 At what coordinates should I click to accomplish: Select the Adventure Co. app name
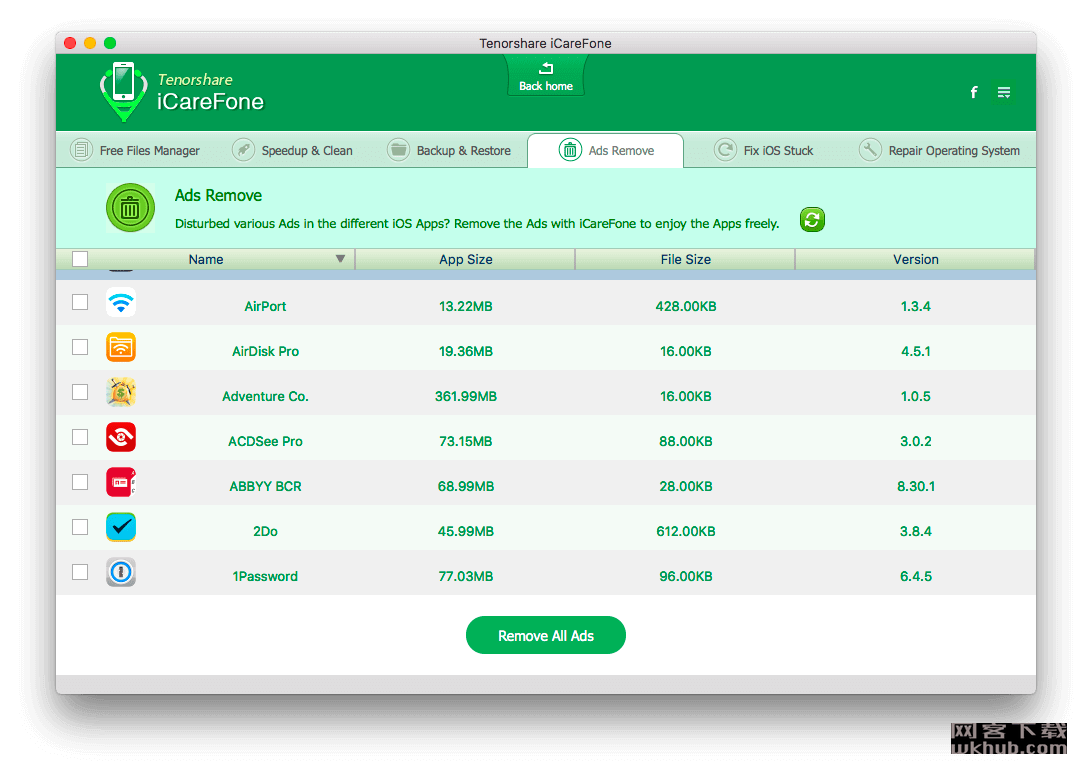265,396
